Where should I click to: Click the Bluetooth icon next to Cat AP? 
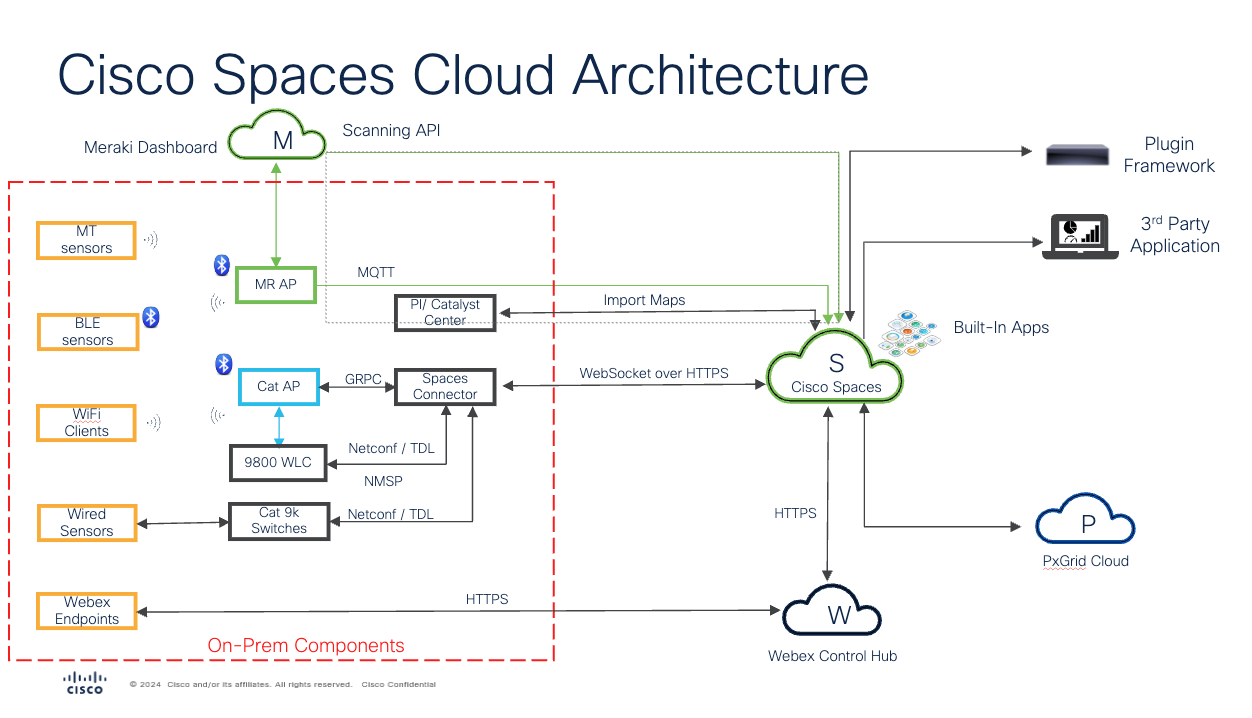pos(223,364)
